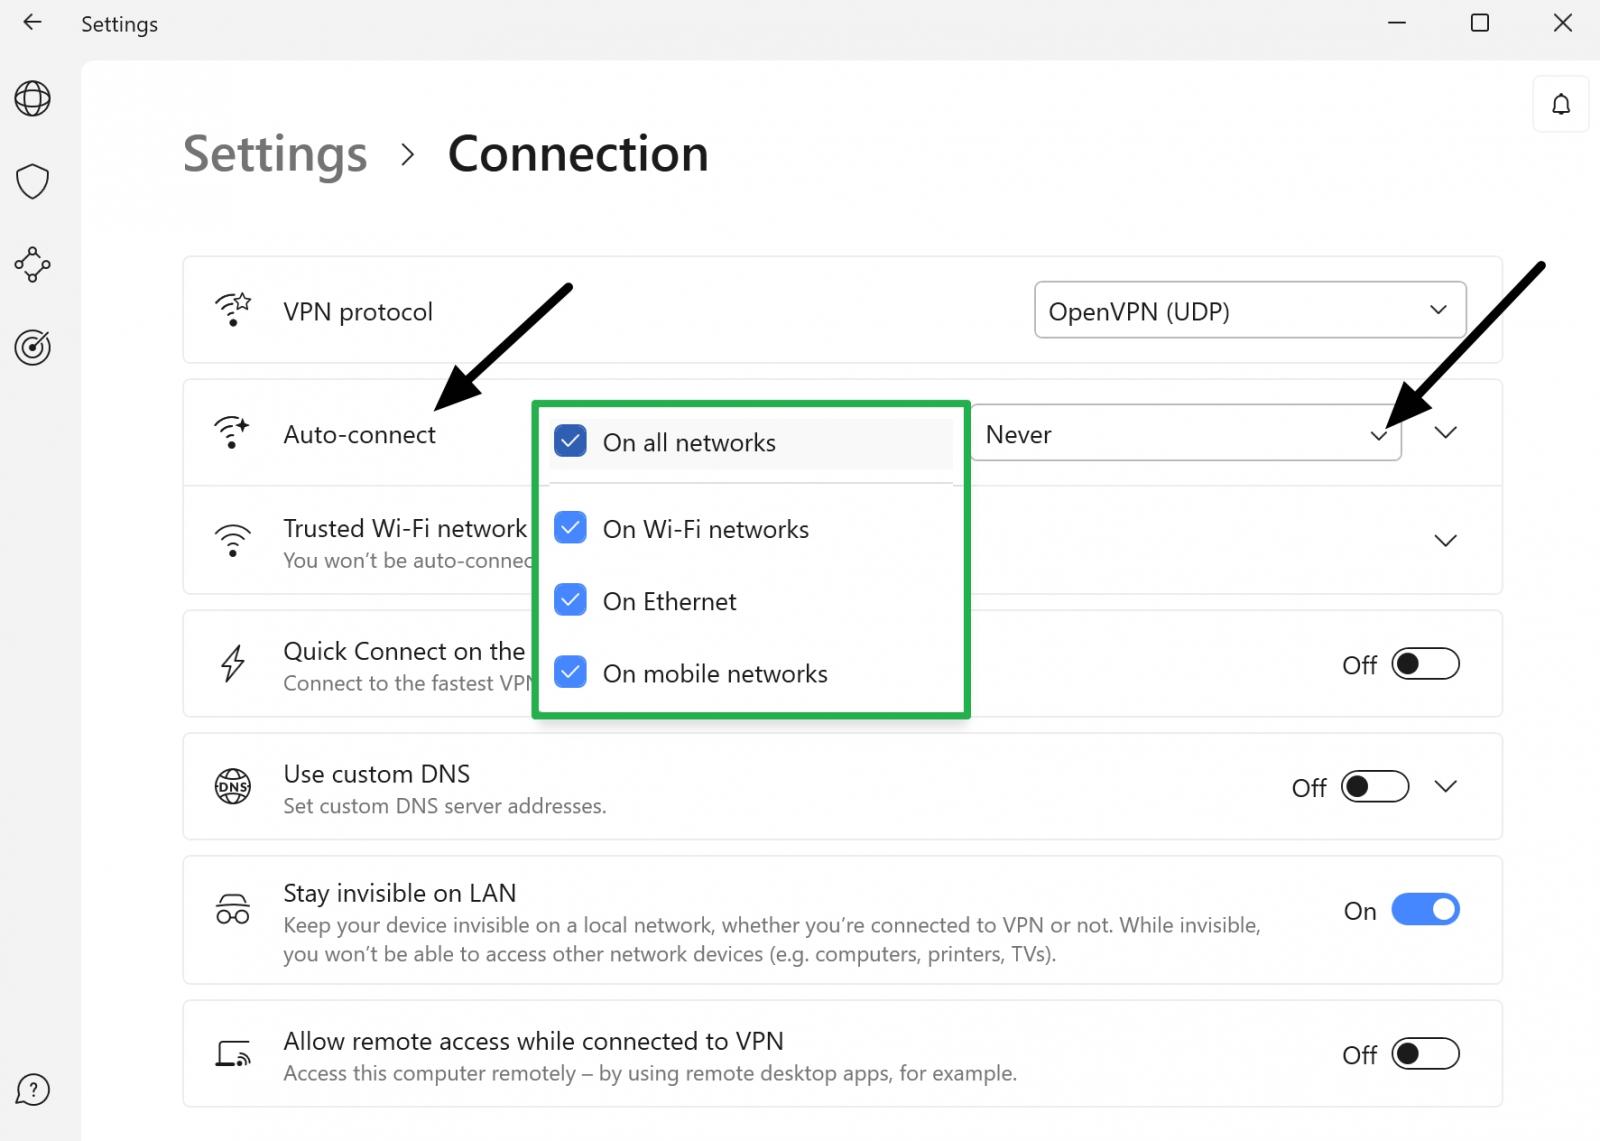This screenshot has height=1141, width=1600.
Task: Open the VPN protocol dropdown
Action: click(x=1438, y=311)
